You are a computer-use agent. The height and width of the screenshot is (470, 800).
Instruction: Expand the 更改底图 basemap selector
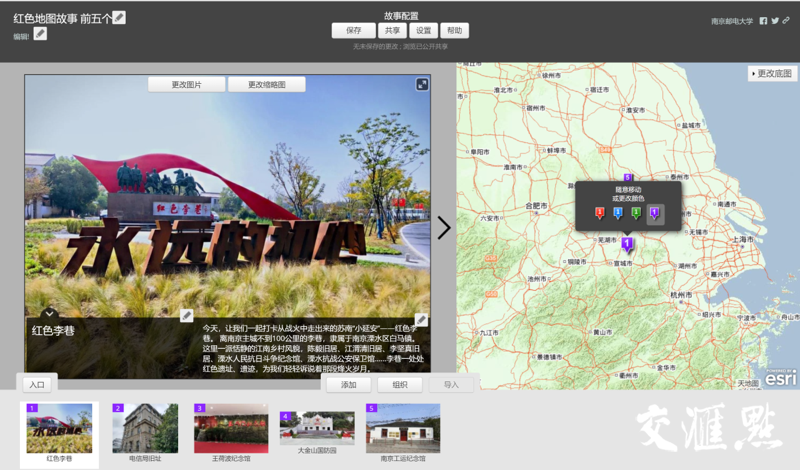(771, 74)
